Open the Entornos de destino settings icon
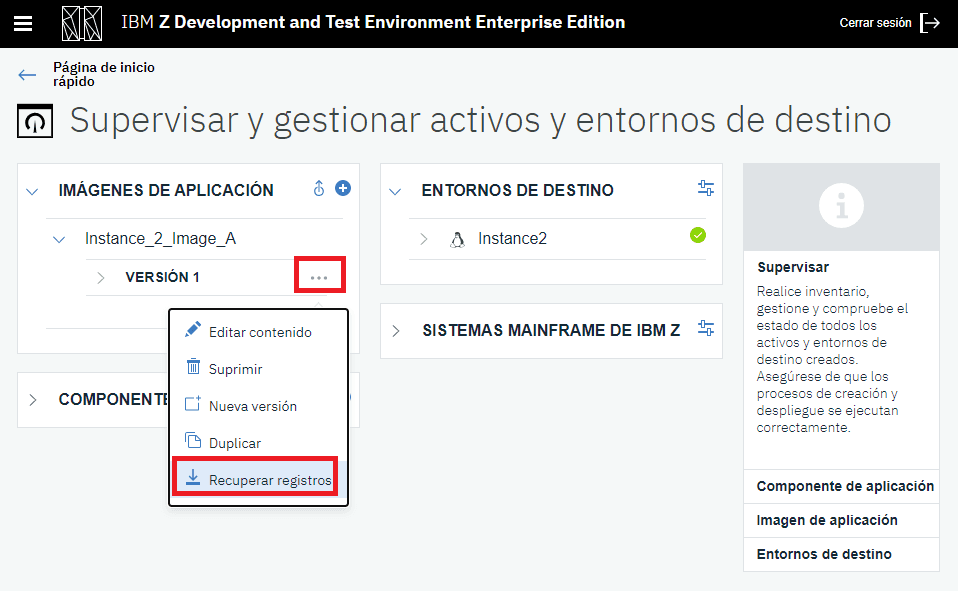Image resolution: width=958 pixels, height=591 pixels. (x=706, y=188)
